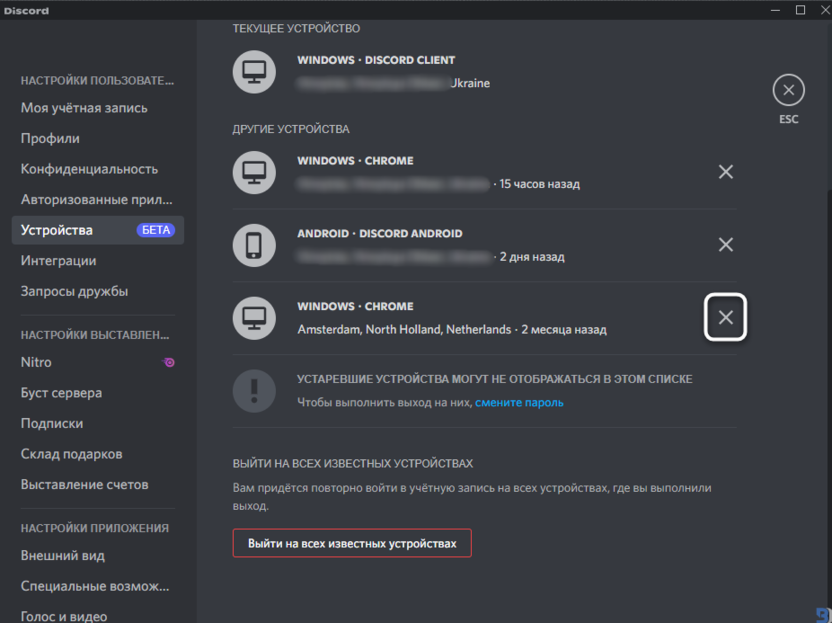Open Запросы дружбы settings
The height and width of the screenshot is (623, 832).
(x=98, y=291)
